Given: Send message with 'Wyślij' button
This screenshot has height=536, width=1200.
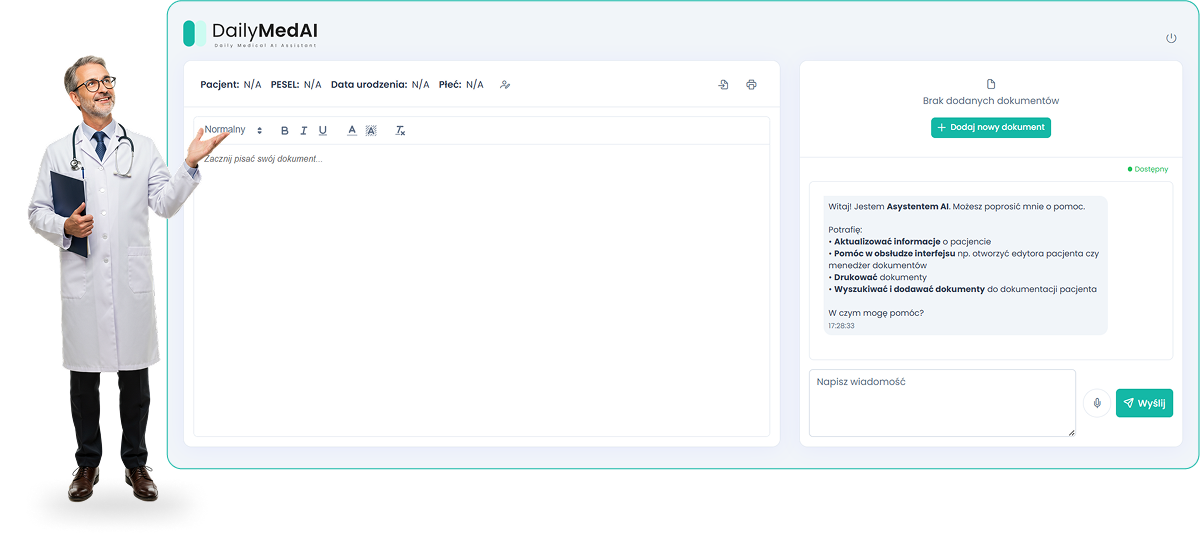Looking at the screenshot, I should [1144, 403].
